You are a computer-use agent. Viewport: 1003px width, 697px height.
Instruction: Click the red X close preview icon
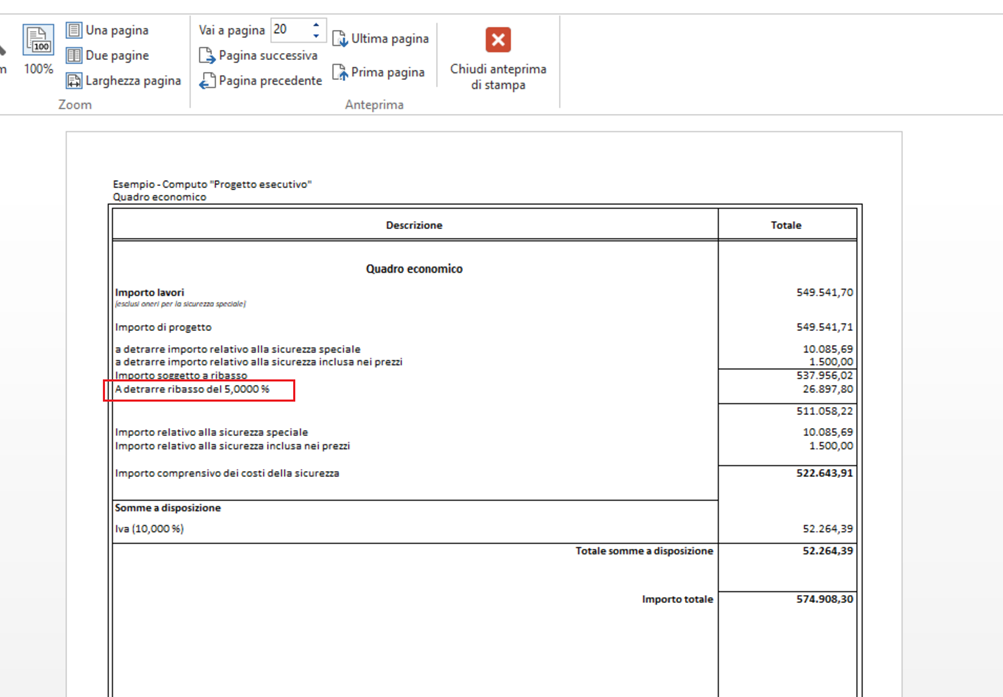coord(498,40)
